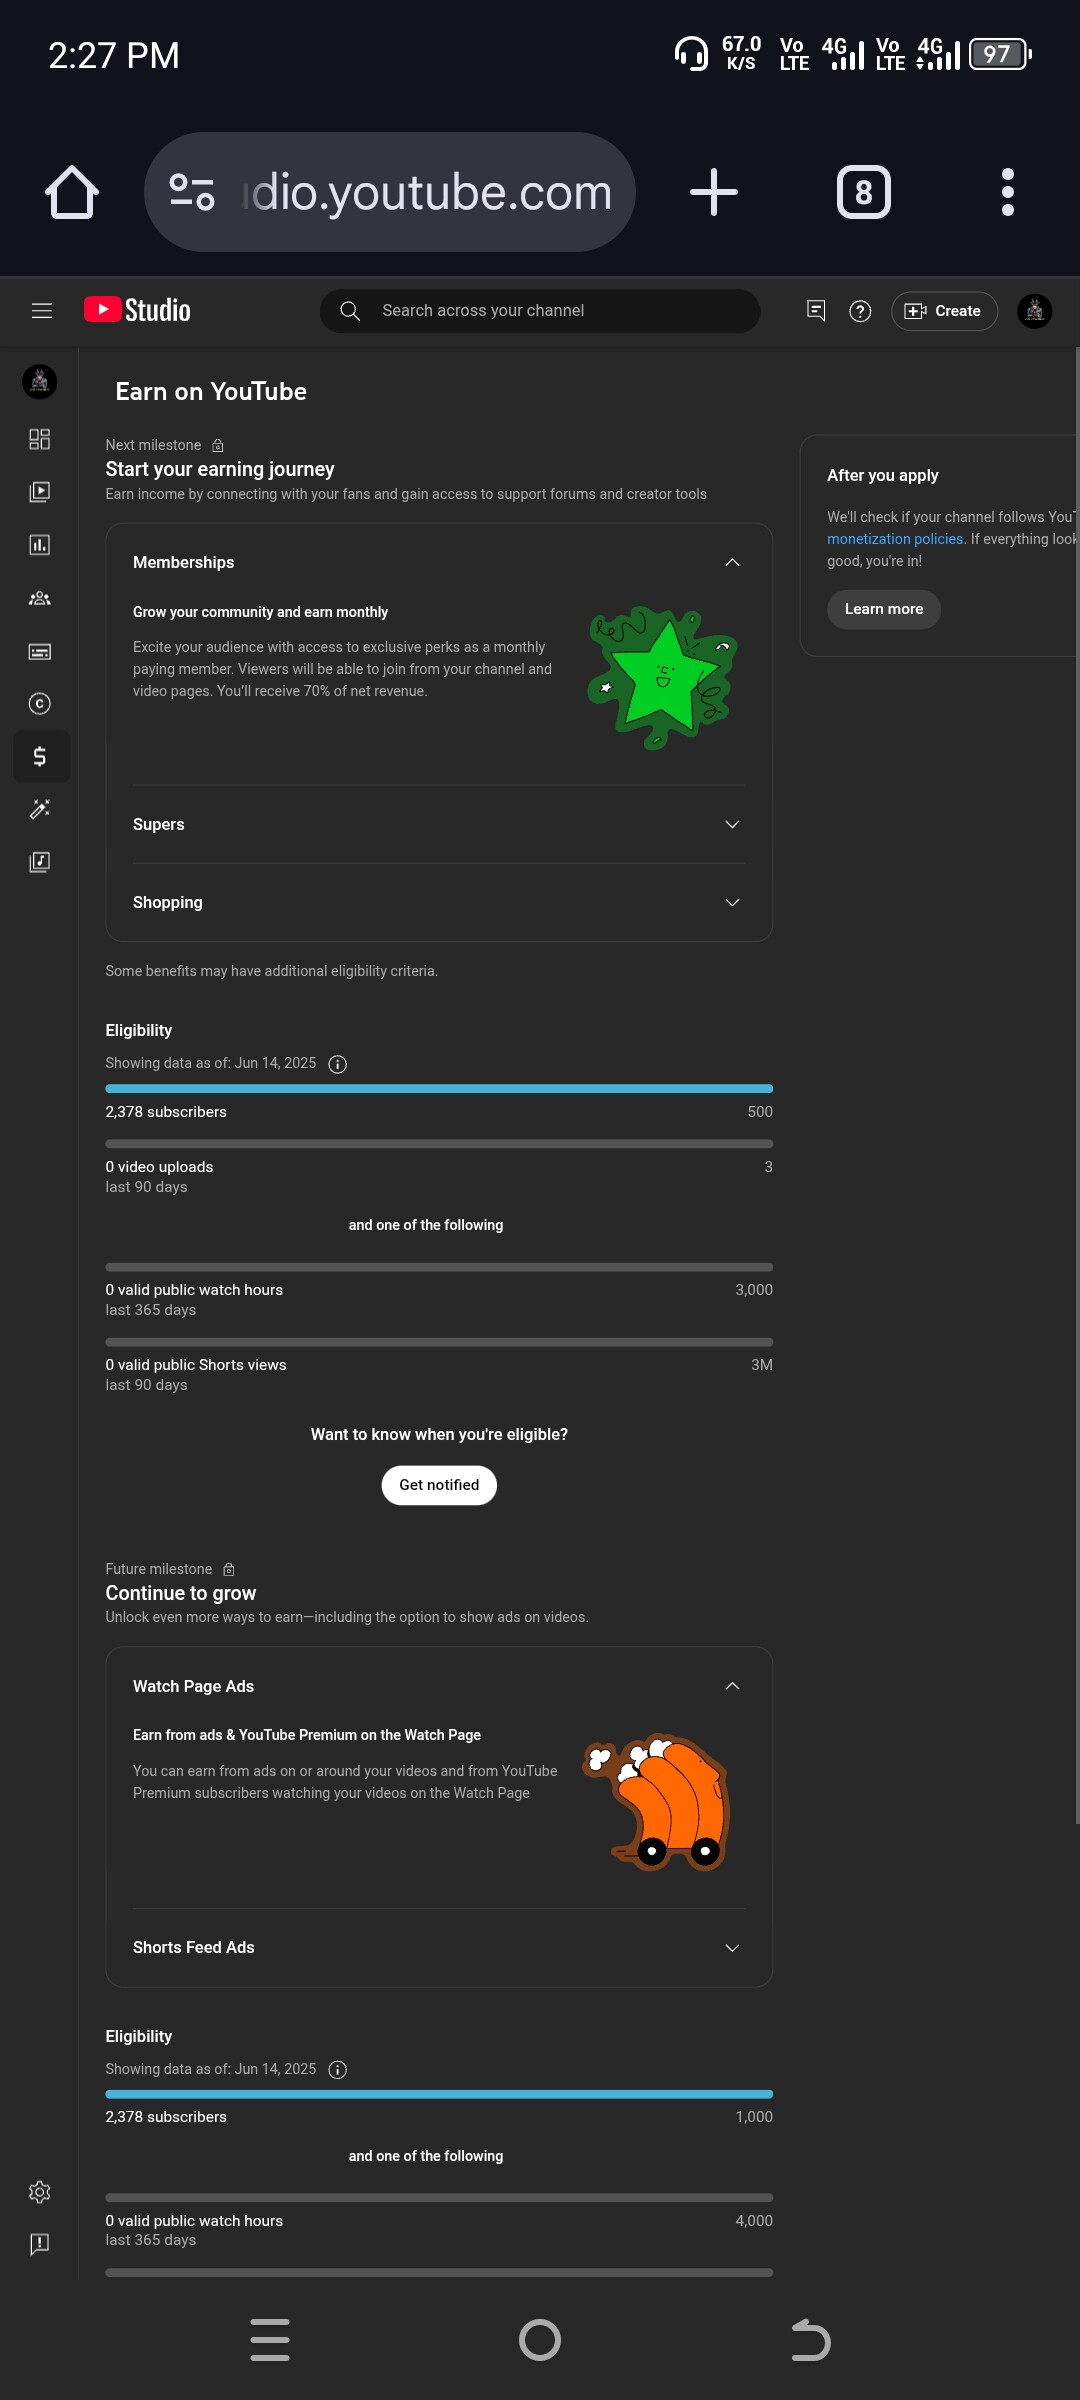
Task: Click the lock icon next to Future milestone
Action: (x=229, y=1570)
